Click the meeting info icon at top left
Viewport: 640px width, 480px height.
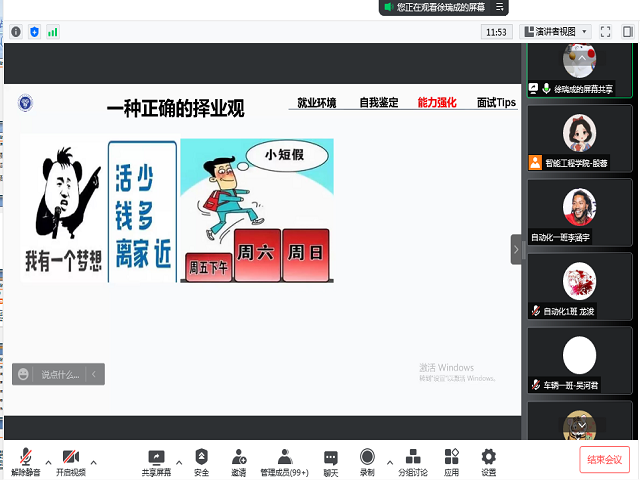point(16,32)
